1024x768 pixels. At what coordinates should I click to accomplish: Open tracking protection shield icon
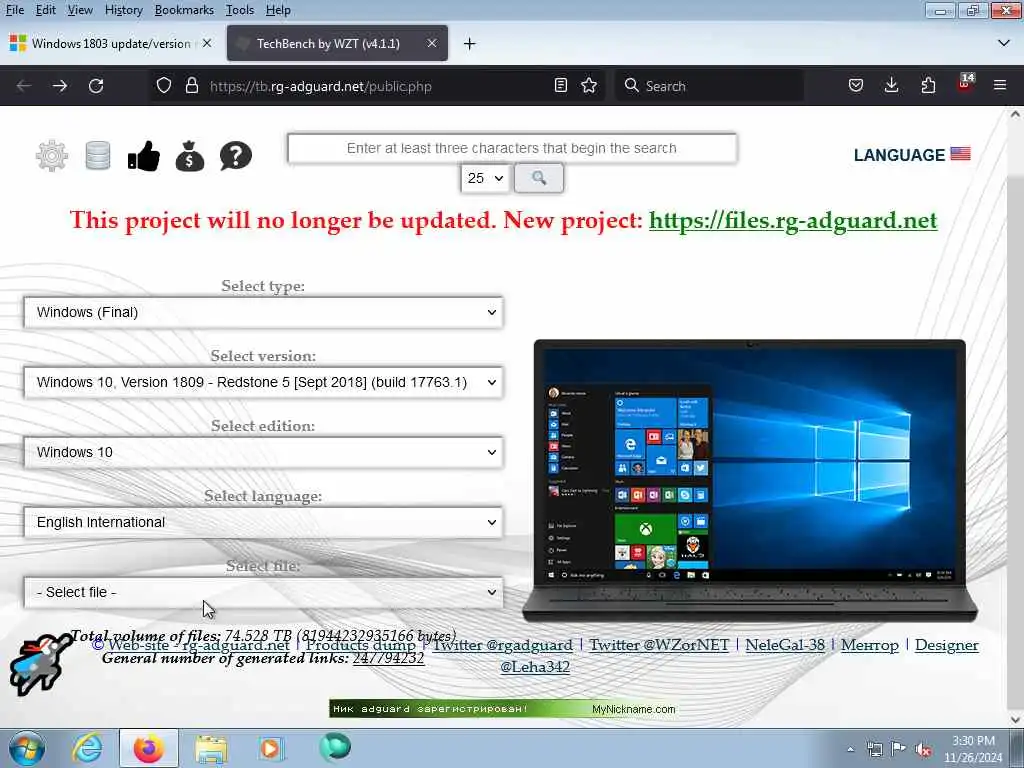coord(164,86)
